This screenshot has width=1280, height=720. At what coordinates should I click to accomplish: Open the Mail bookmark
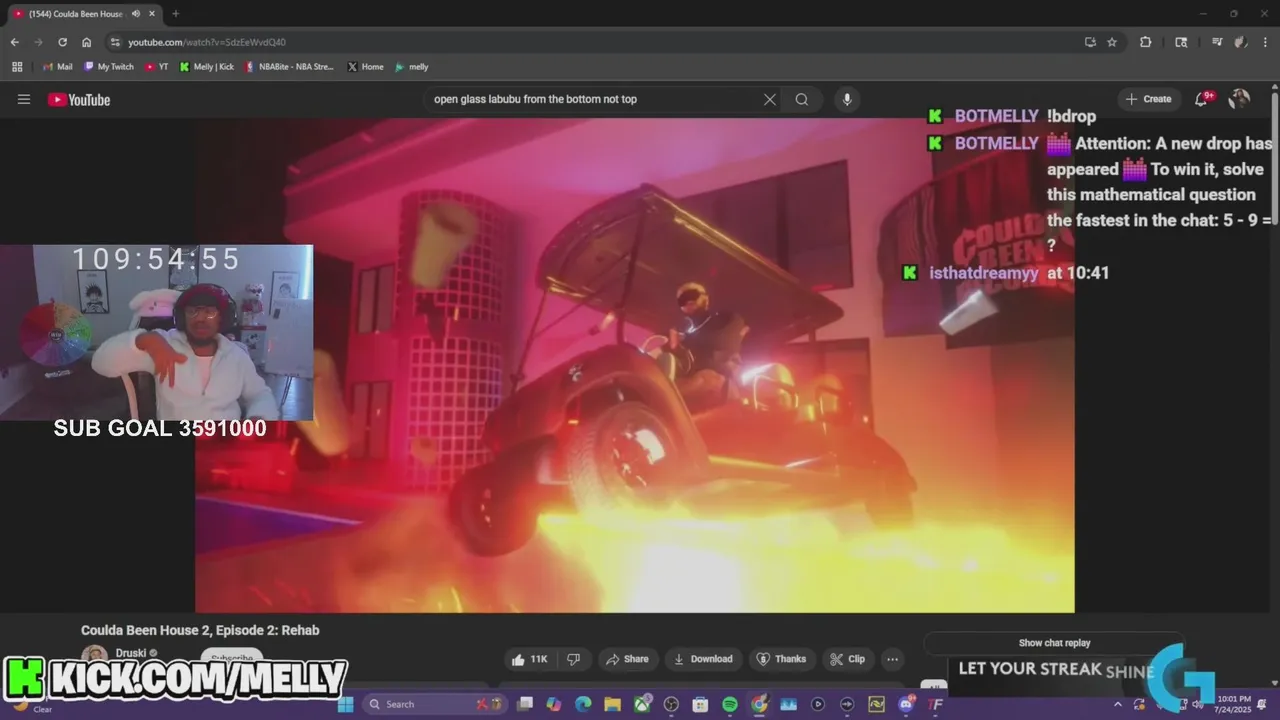pyautogui.click(x=58, y=67)
